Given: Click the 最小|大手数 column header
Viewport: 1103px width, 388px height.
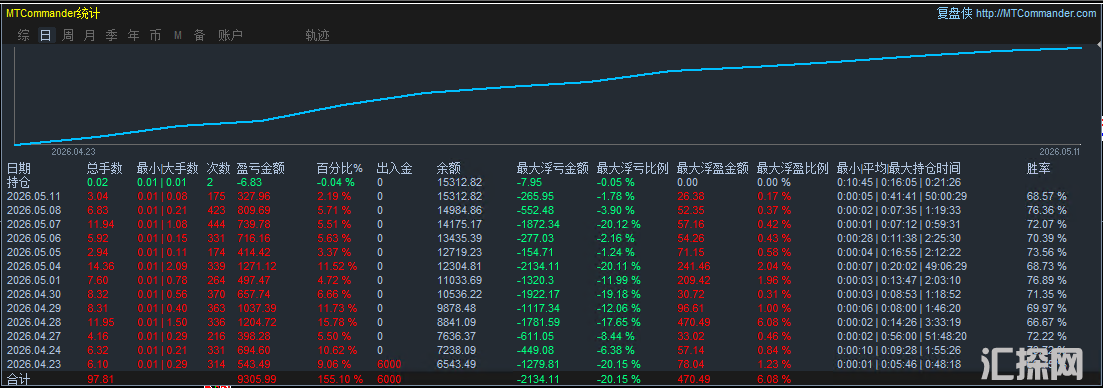Looking at the screenshot, I should click(x=167, y=169).
